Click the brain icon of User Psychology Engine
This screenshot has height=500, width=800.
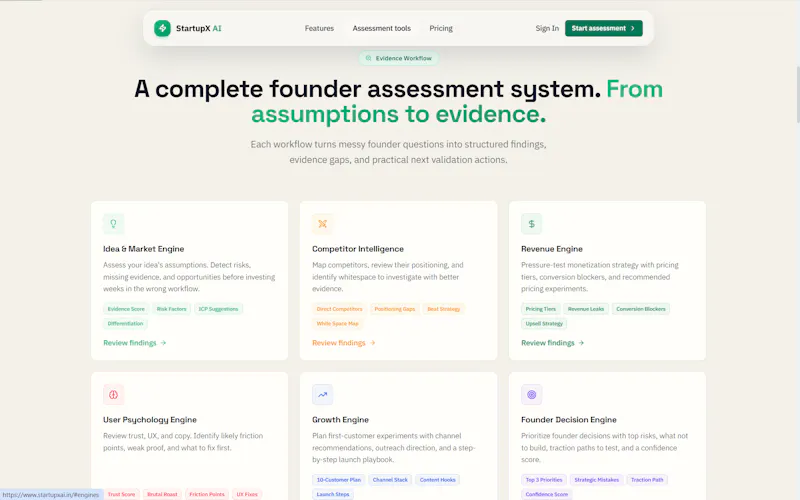[x=113, y=394]
